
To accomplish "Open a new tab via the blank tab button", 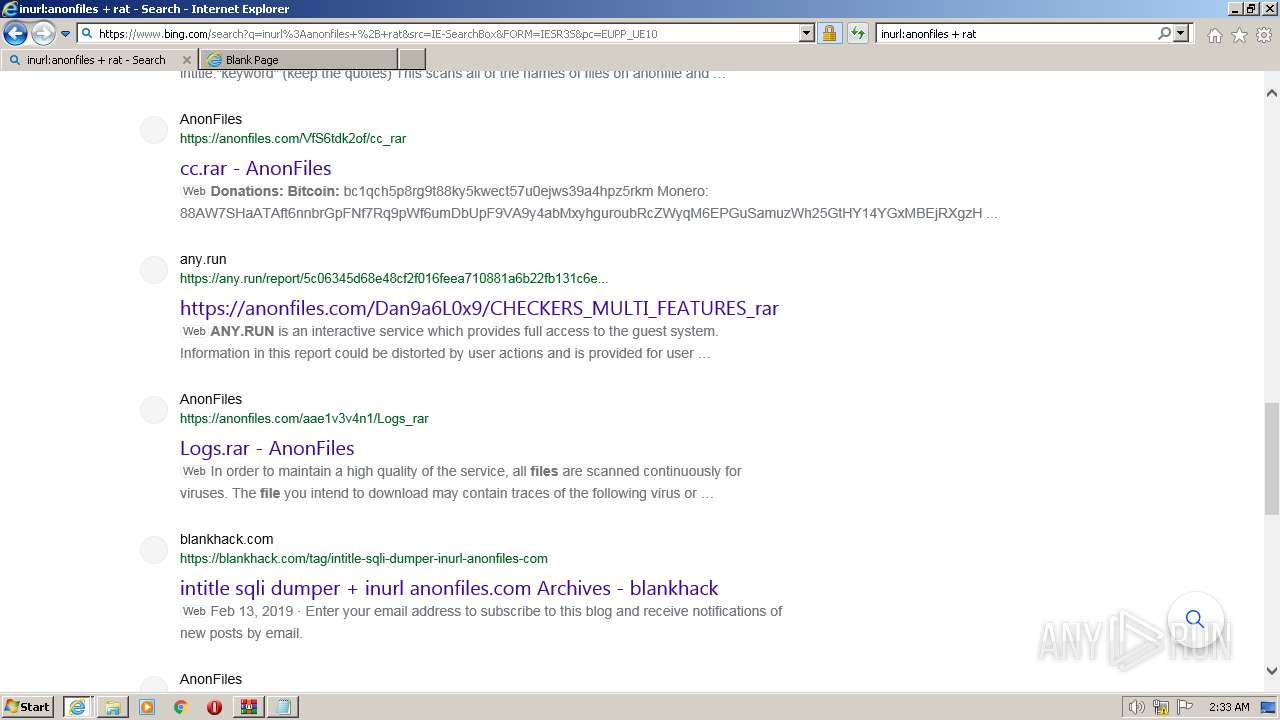I will [x=412, y=60].
